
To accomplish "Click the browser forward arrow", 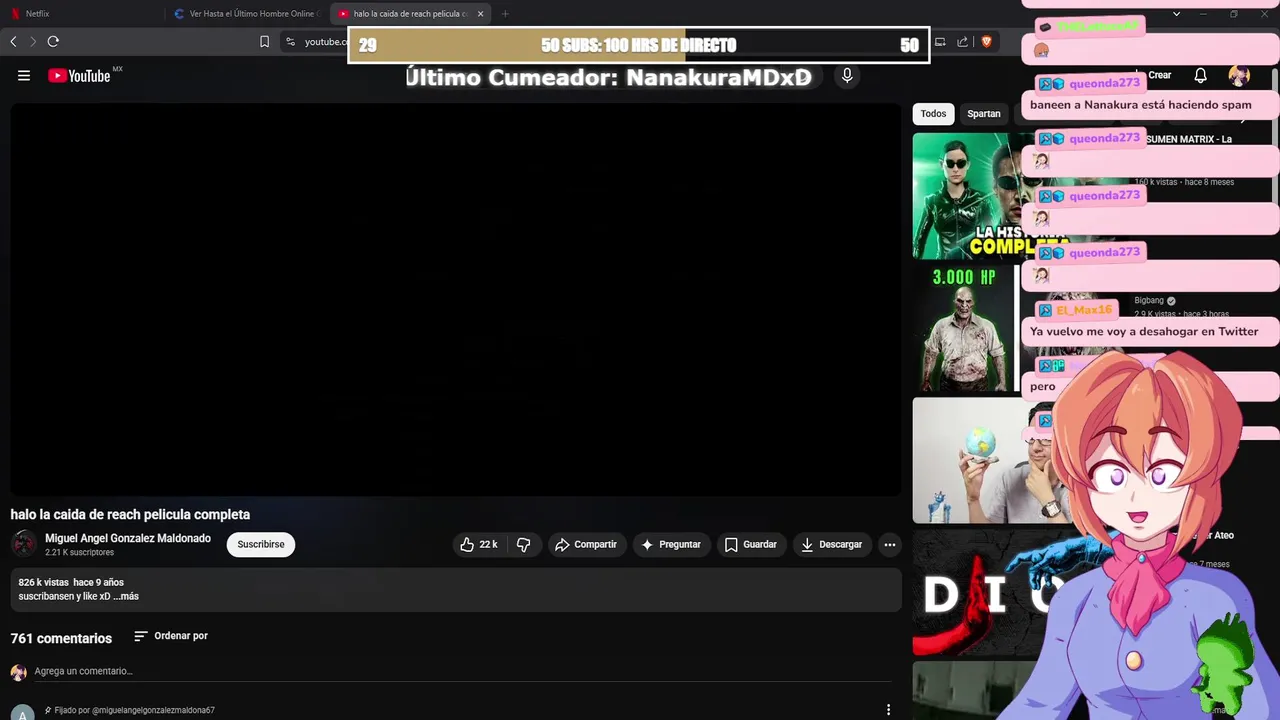I will (x=33, y=41).
